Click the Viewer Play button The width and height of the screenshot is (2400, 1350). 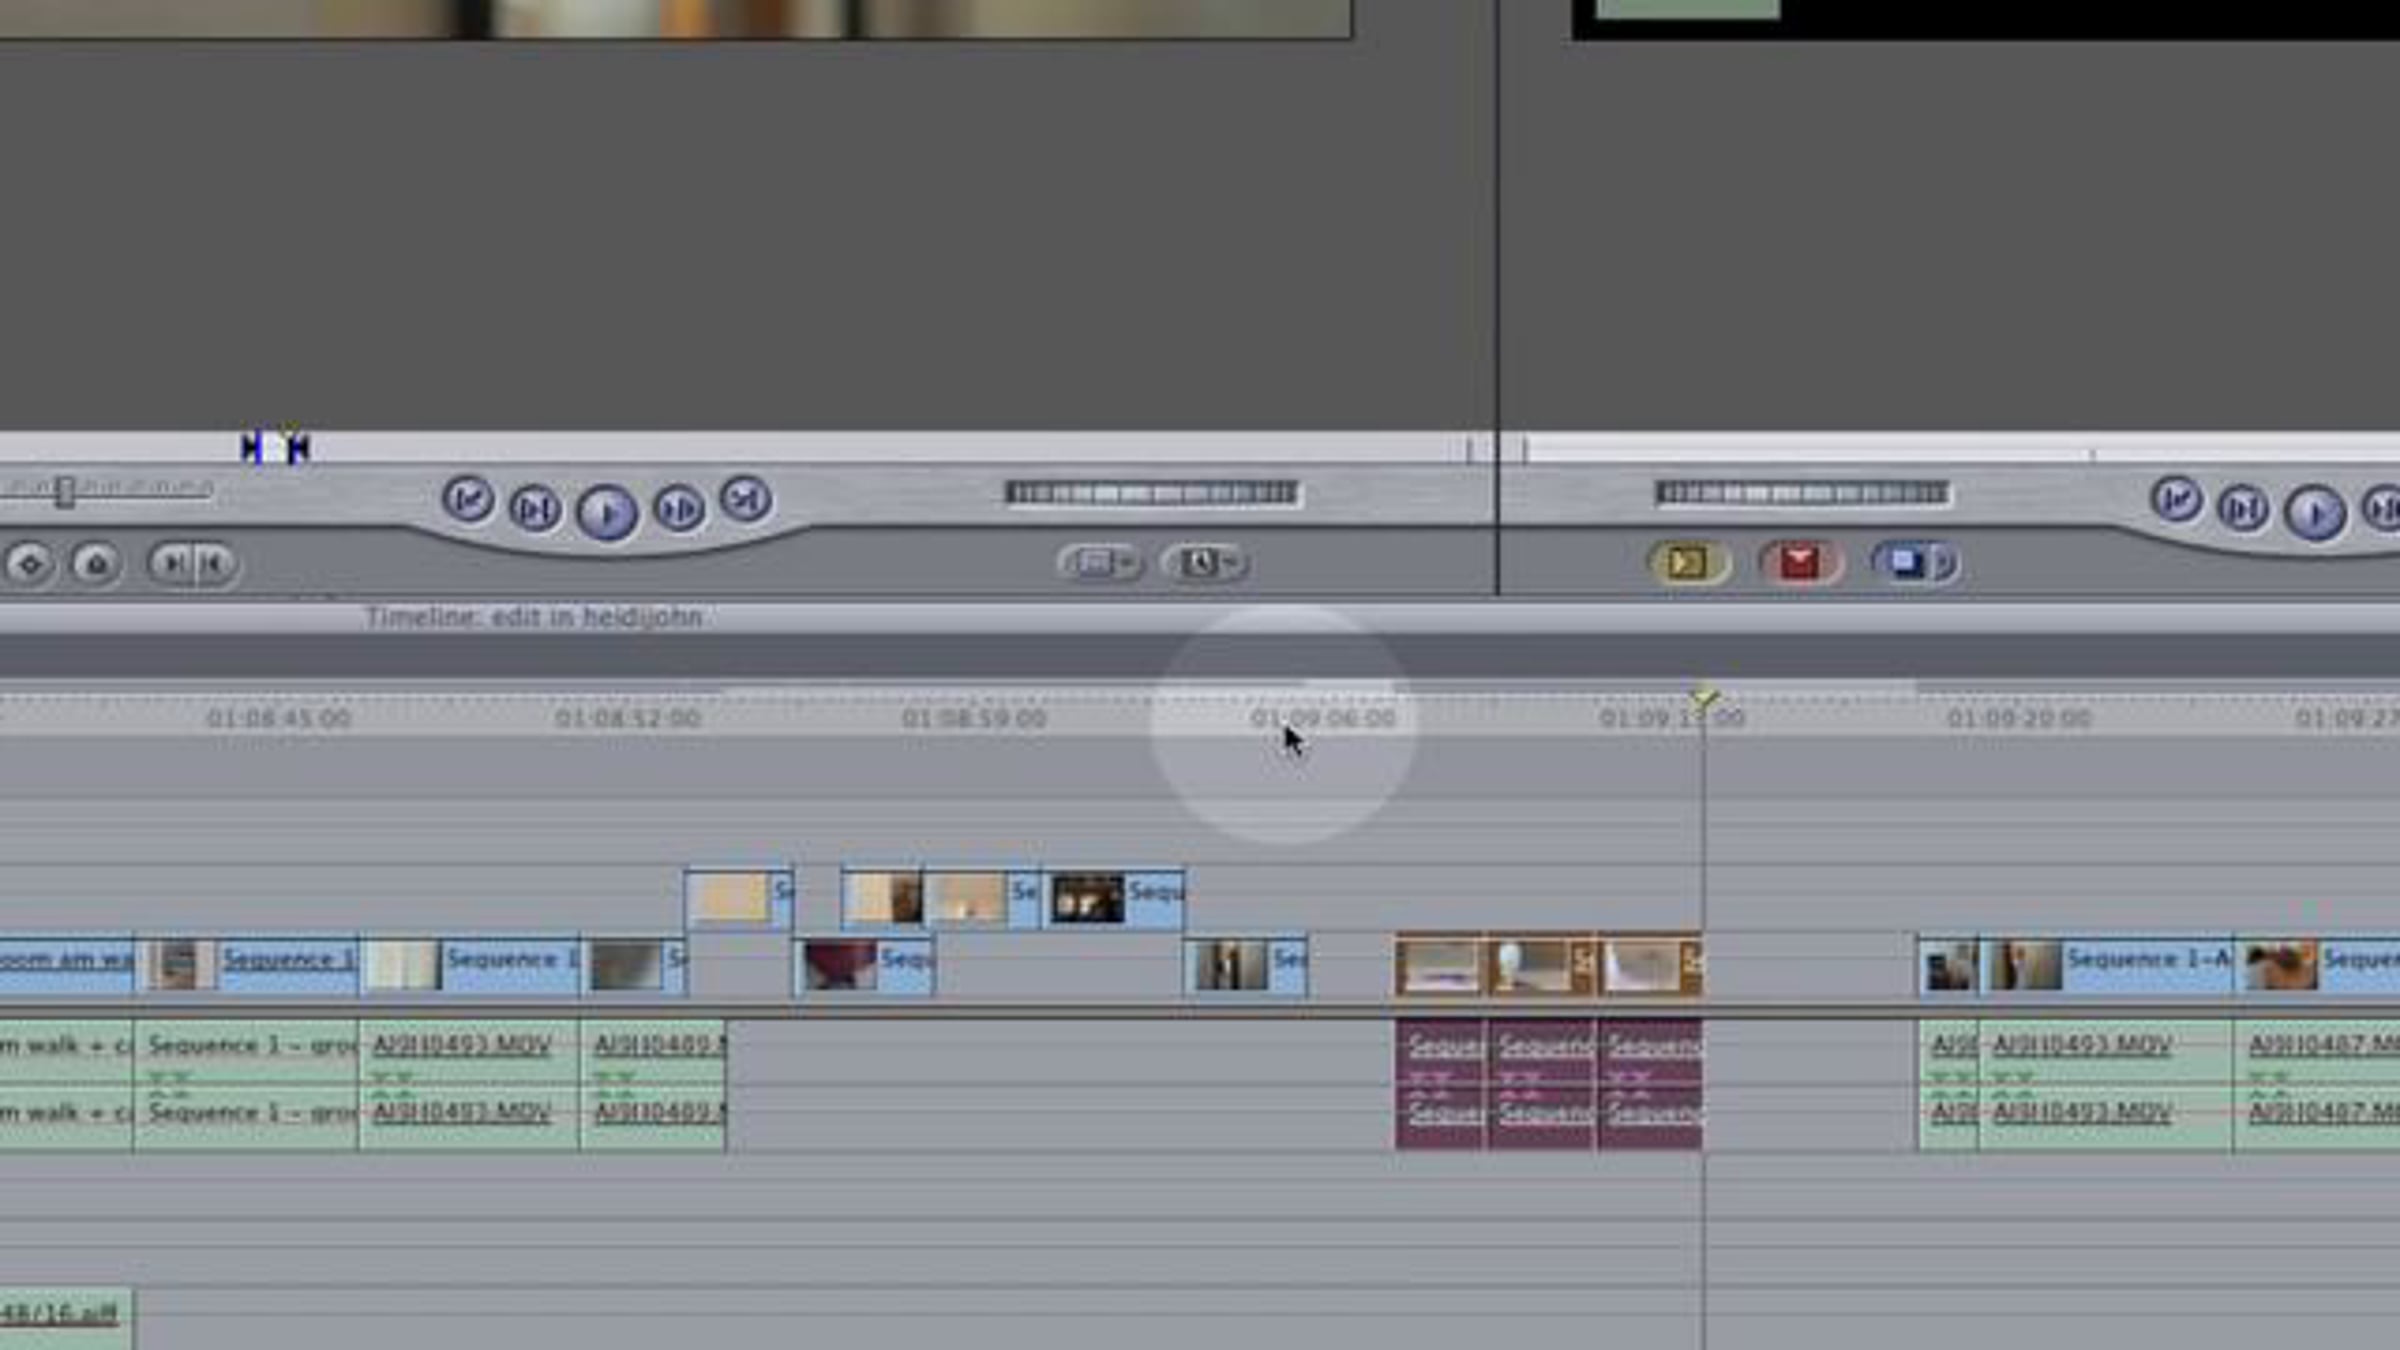pos(606,512)
